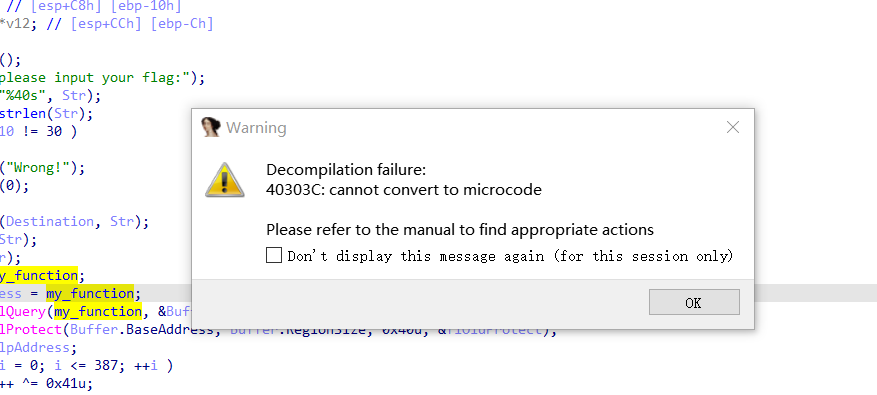This screenshot has width=877, height=395.
Task: Click the strlen(Str) call
Action: click(46, 114)
